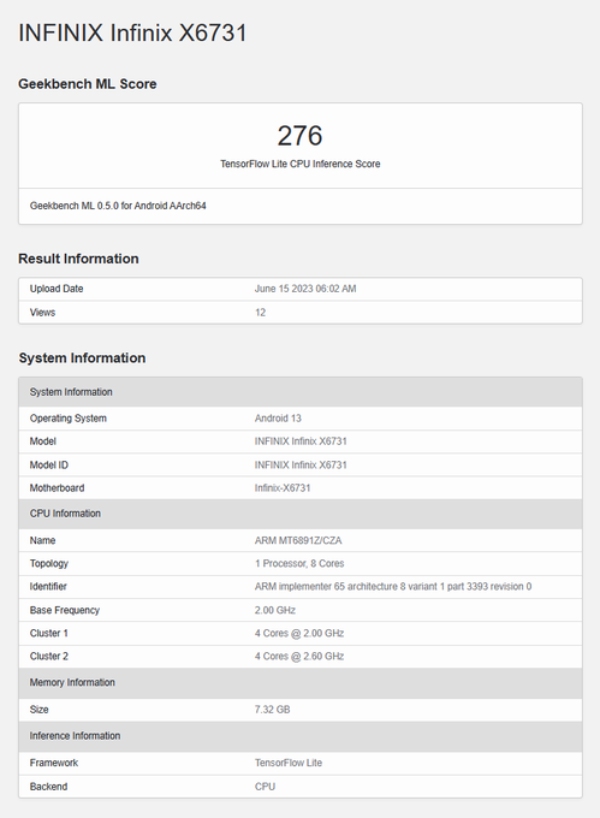Click 4 Cores @ 2.00 GHz value
This screenshot has width=600, height=818.
[x=299, y=633]
